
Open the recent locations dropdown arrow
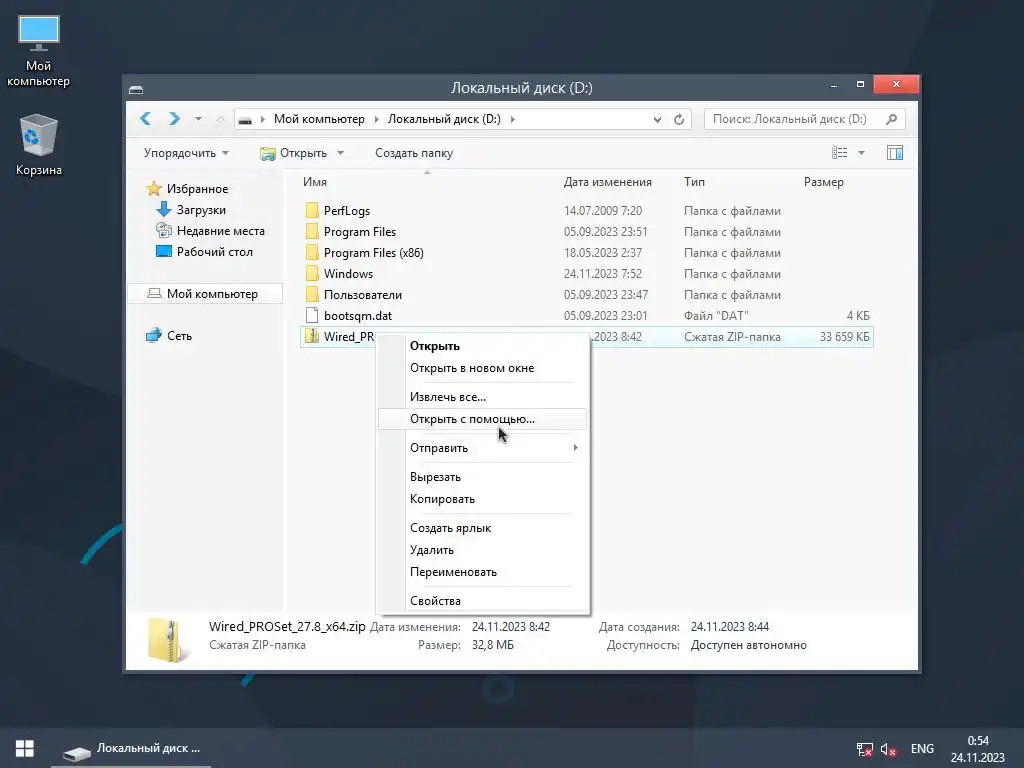coord(198,119)
